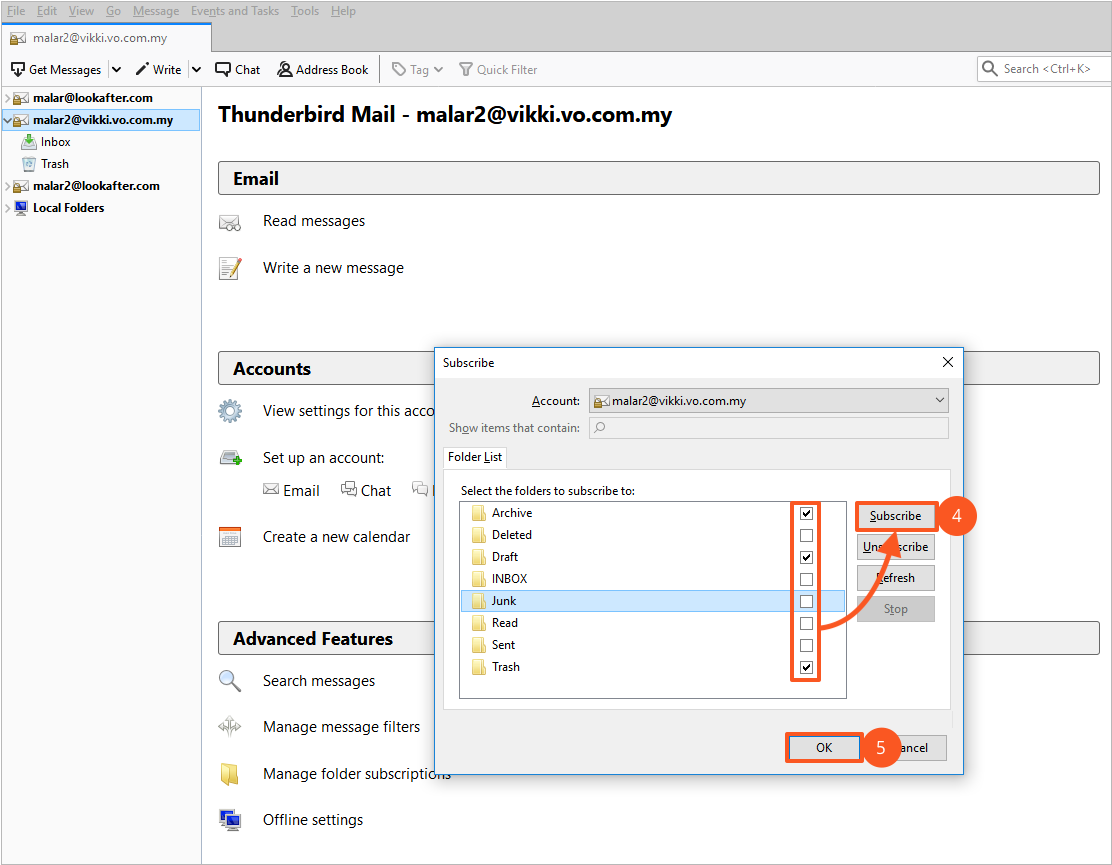
Task: Open the Account dropdown in Subscribe dialog
Action: pos(769,401)
